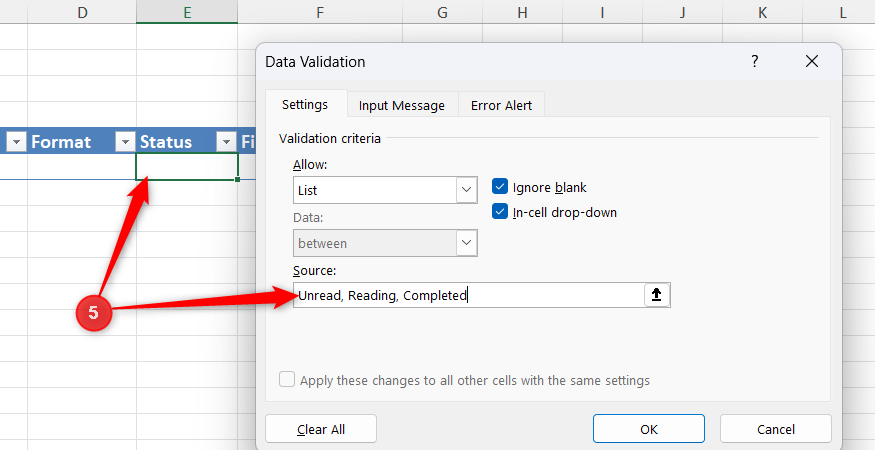This screenshot has width=875, height=450.
Task: Toggle the Ignore blank checkbox
Action: coord(500,186)
